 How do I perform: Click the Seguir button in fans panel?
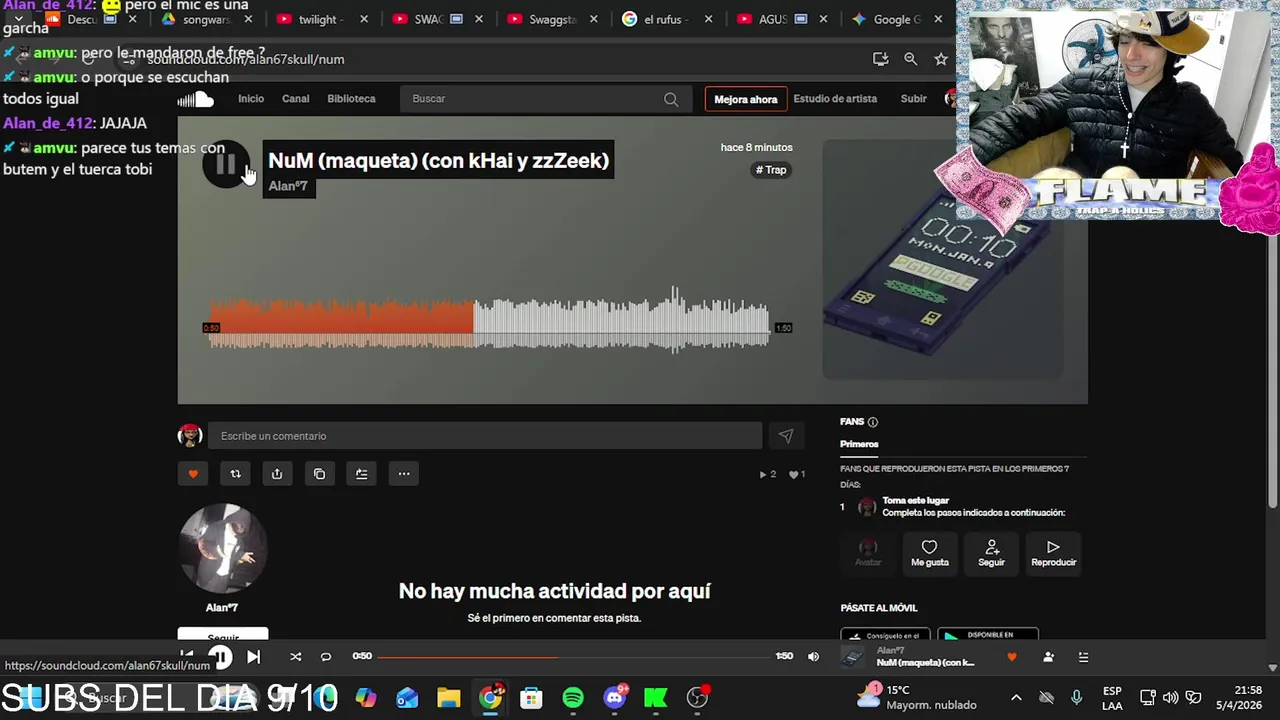pyautogui.click(x=991, y=552)
